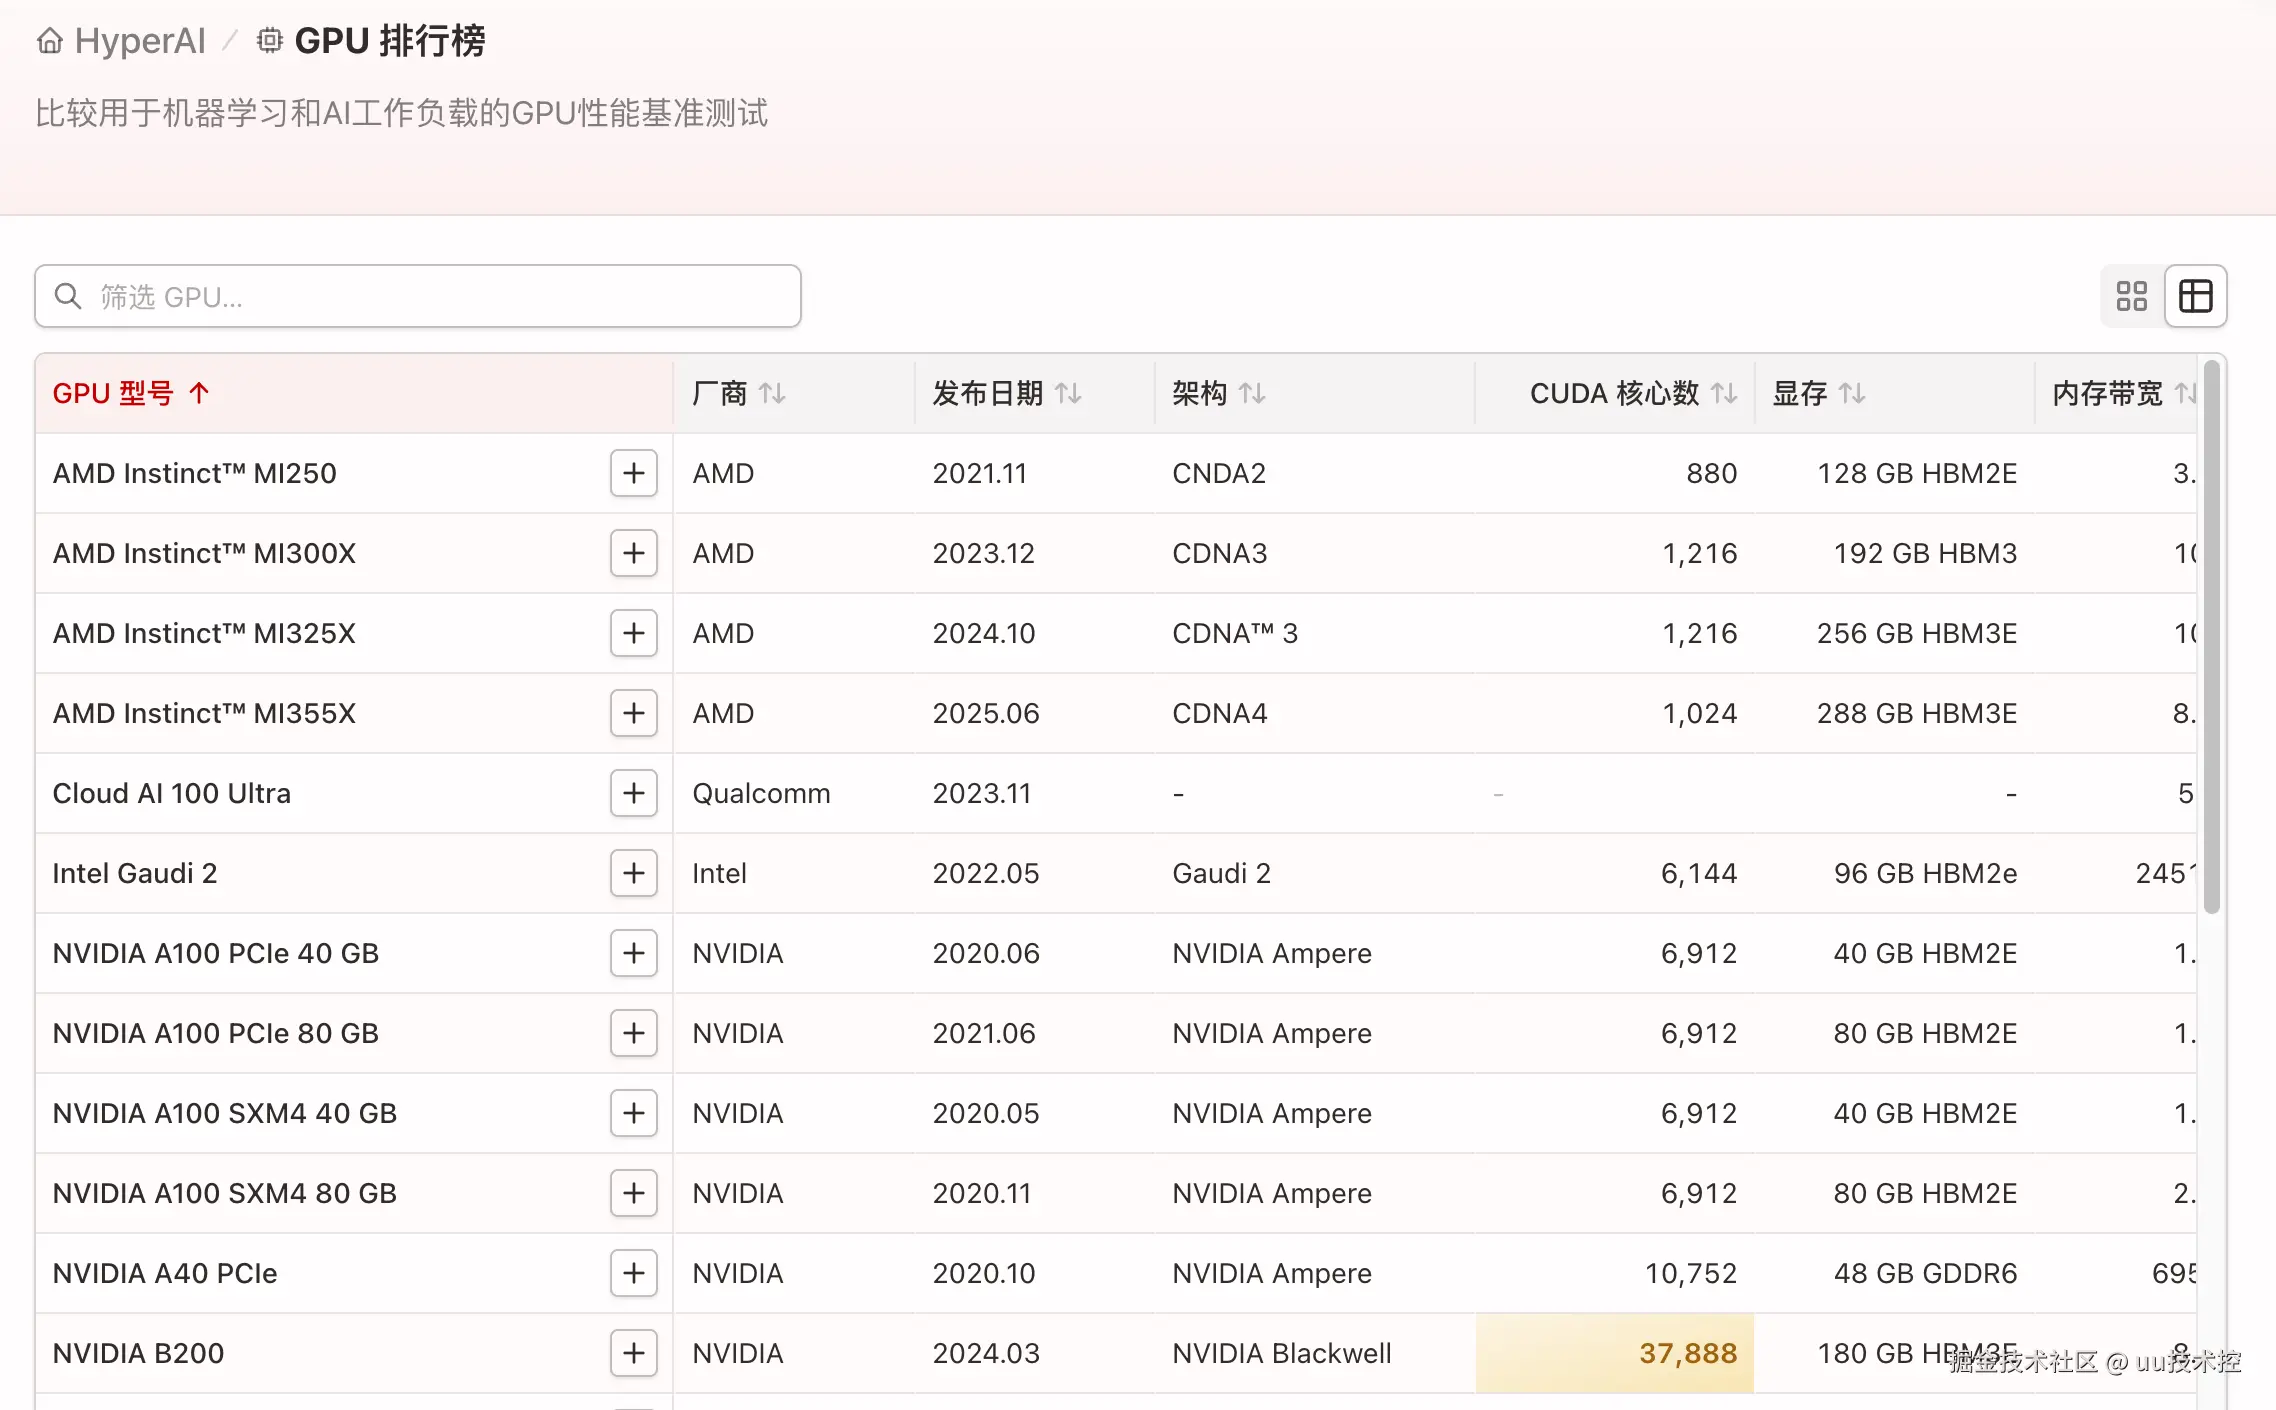The width and height of the screenshot is (2276, 1410).
Task: Click the home icon in the breadcrumb
Action: click(x=49, y=41)
